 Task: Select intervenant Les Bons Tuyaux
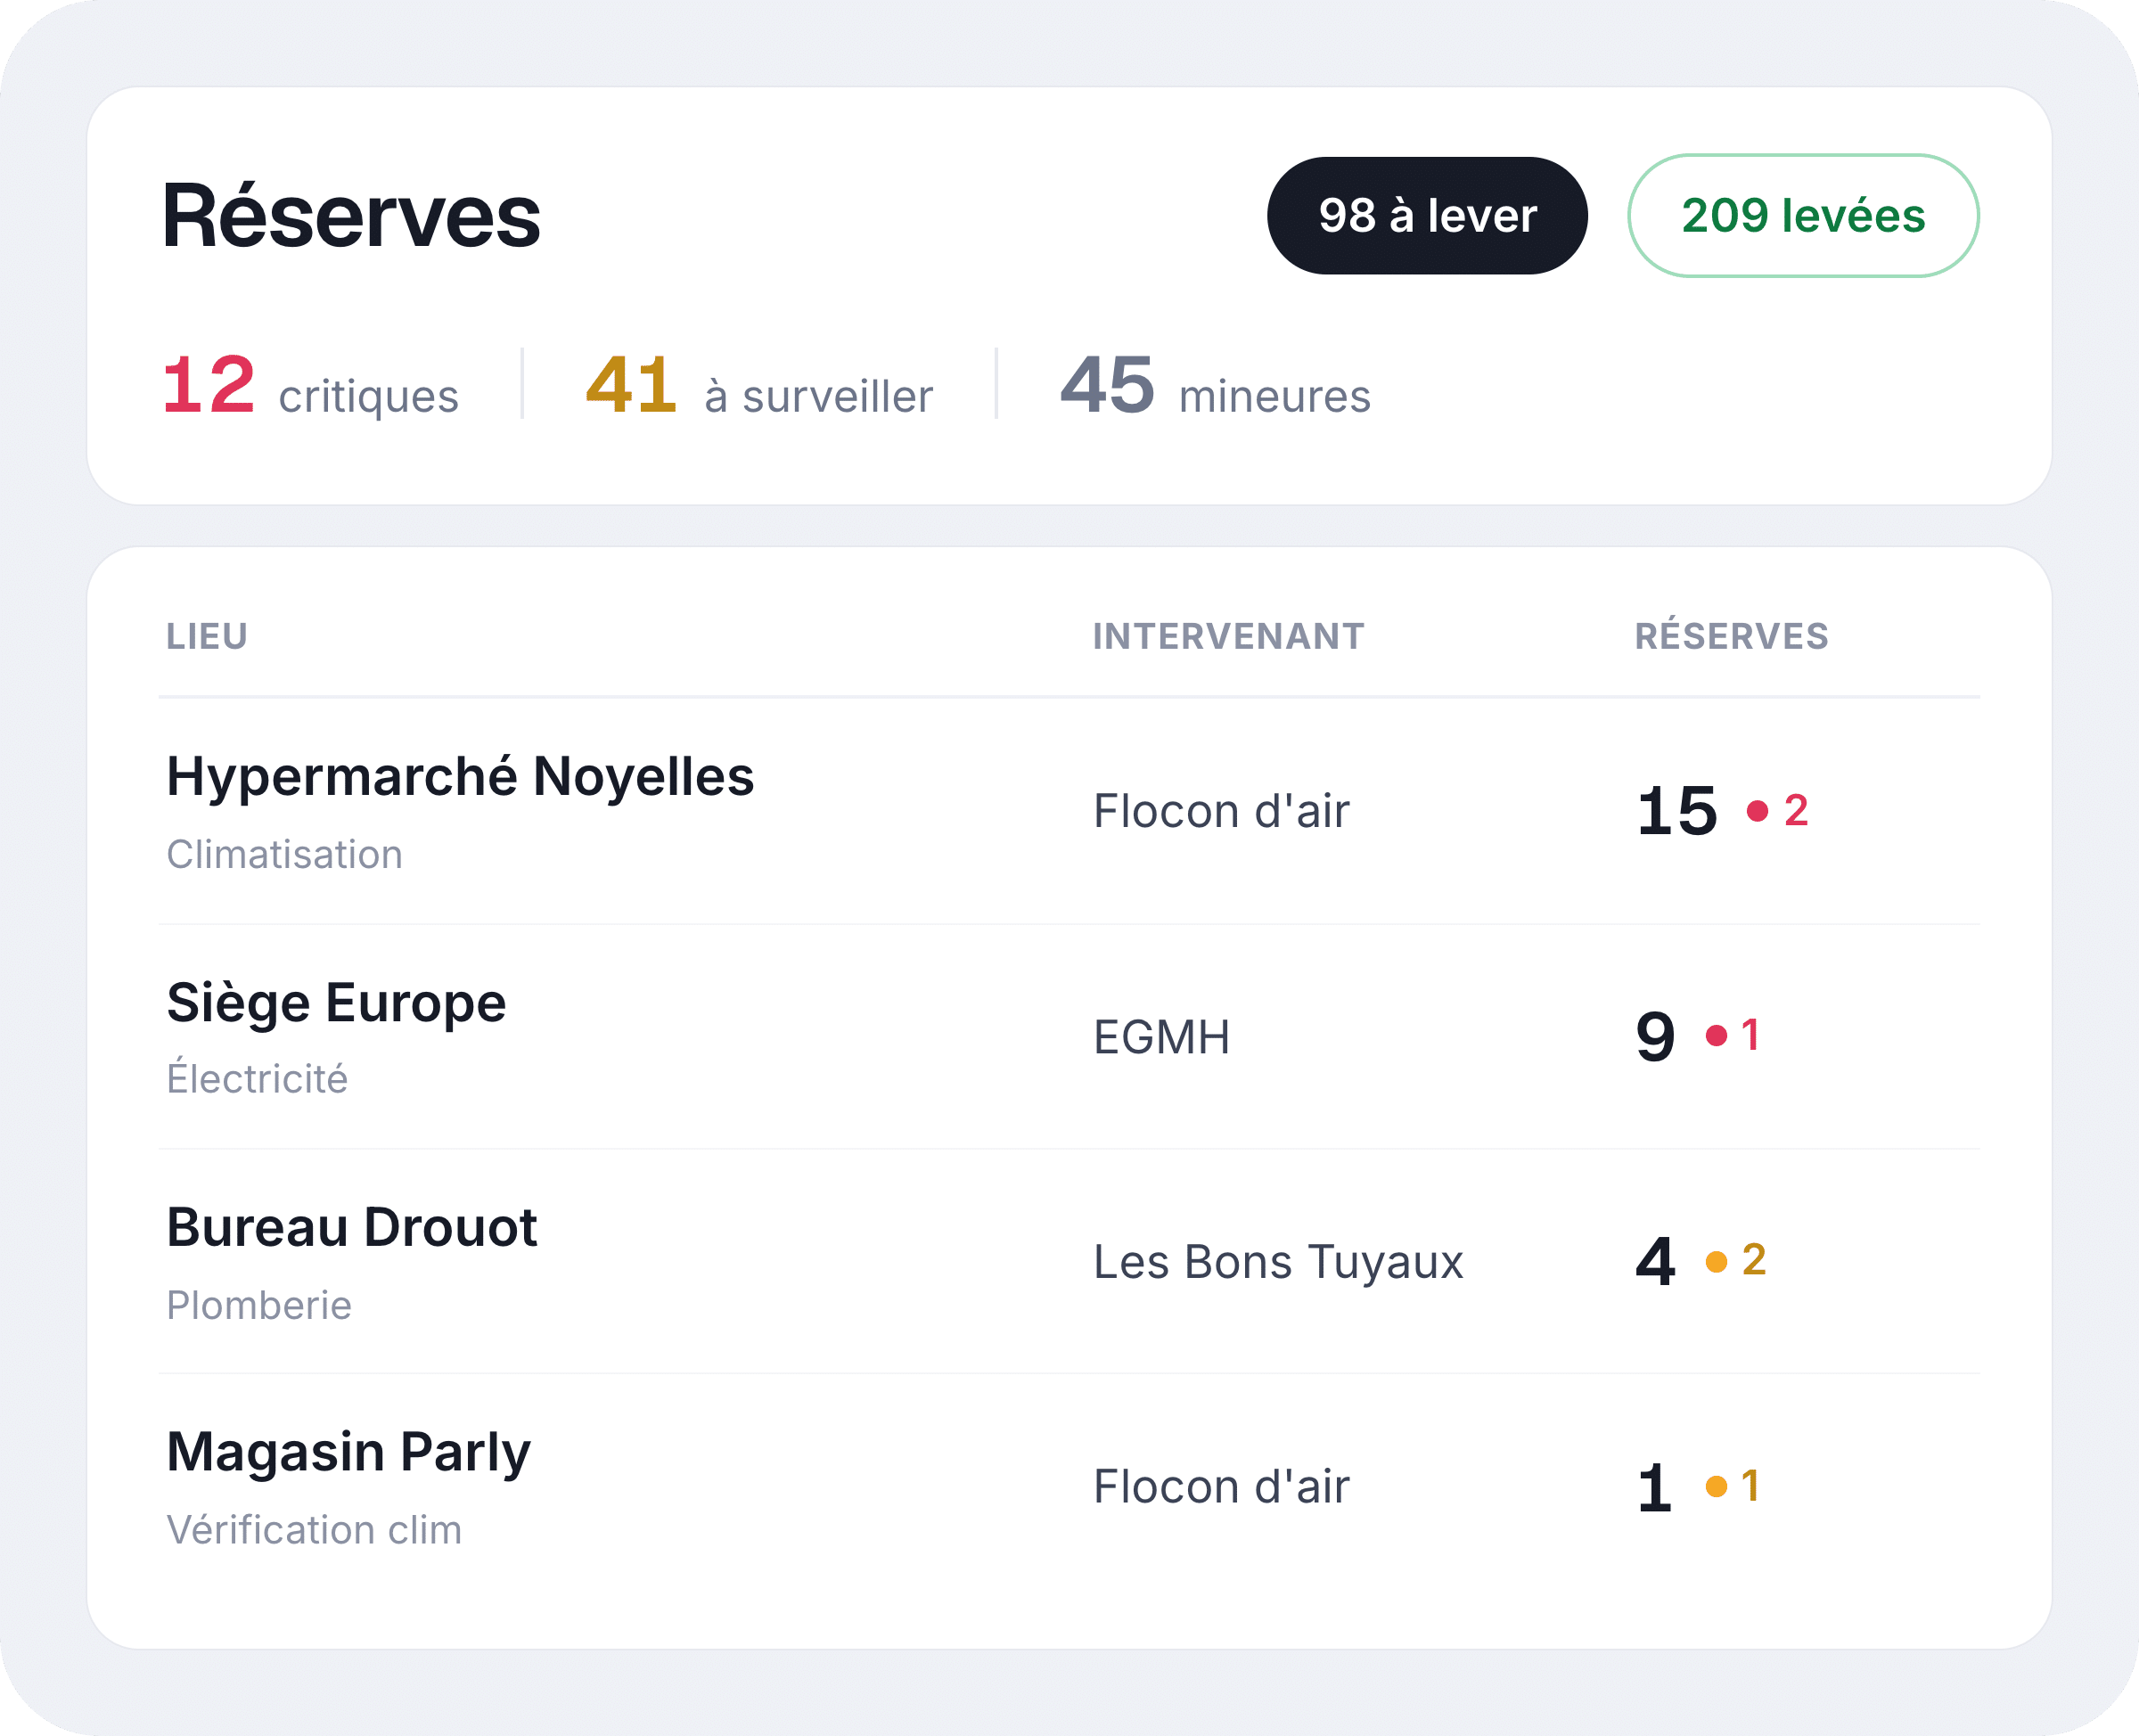(1278, 1262)
